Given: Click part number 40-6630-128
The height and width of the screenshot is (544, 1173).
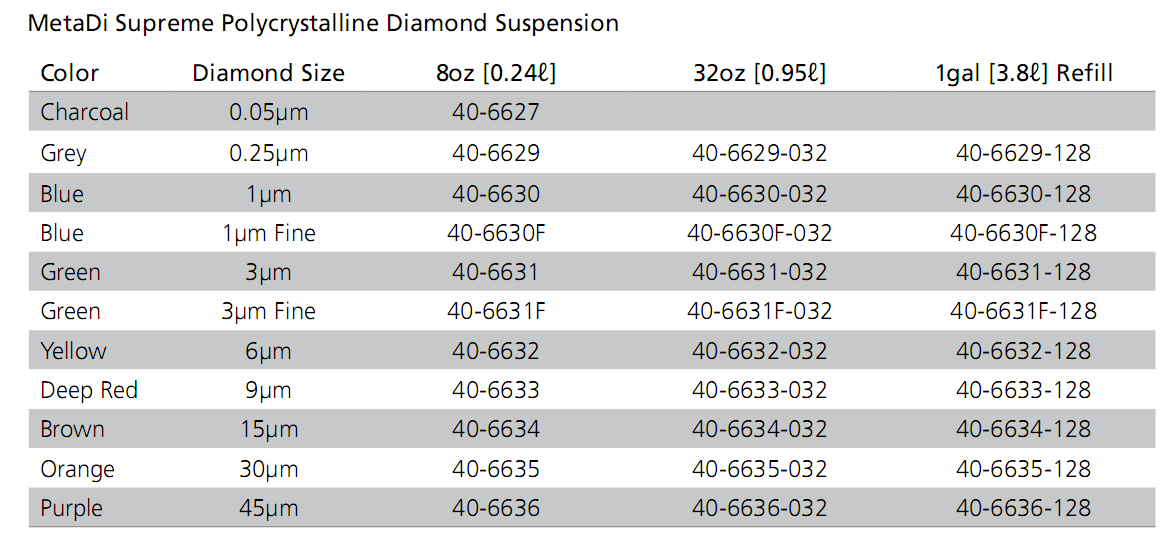Looking at the screenshot, I should pyautogui.click(x=1023, y=194).
